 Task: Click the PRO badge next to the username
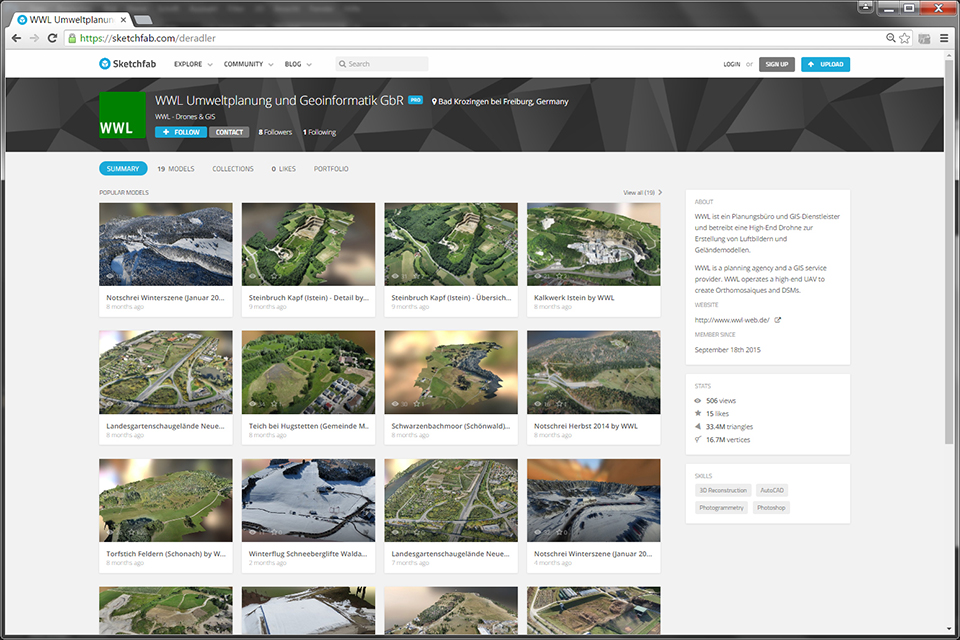pyautogui.click(x=416, y=101)
